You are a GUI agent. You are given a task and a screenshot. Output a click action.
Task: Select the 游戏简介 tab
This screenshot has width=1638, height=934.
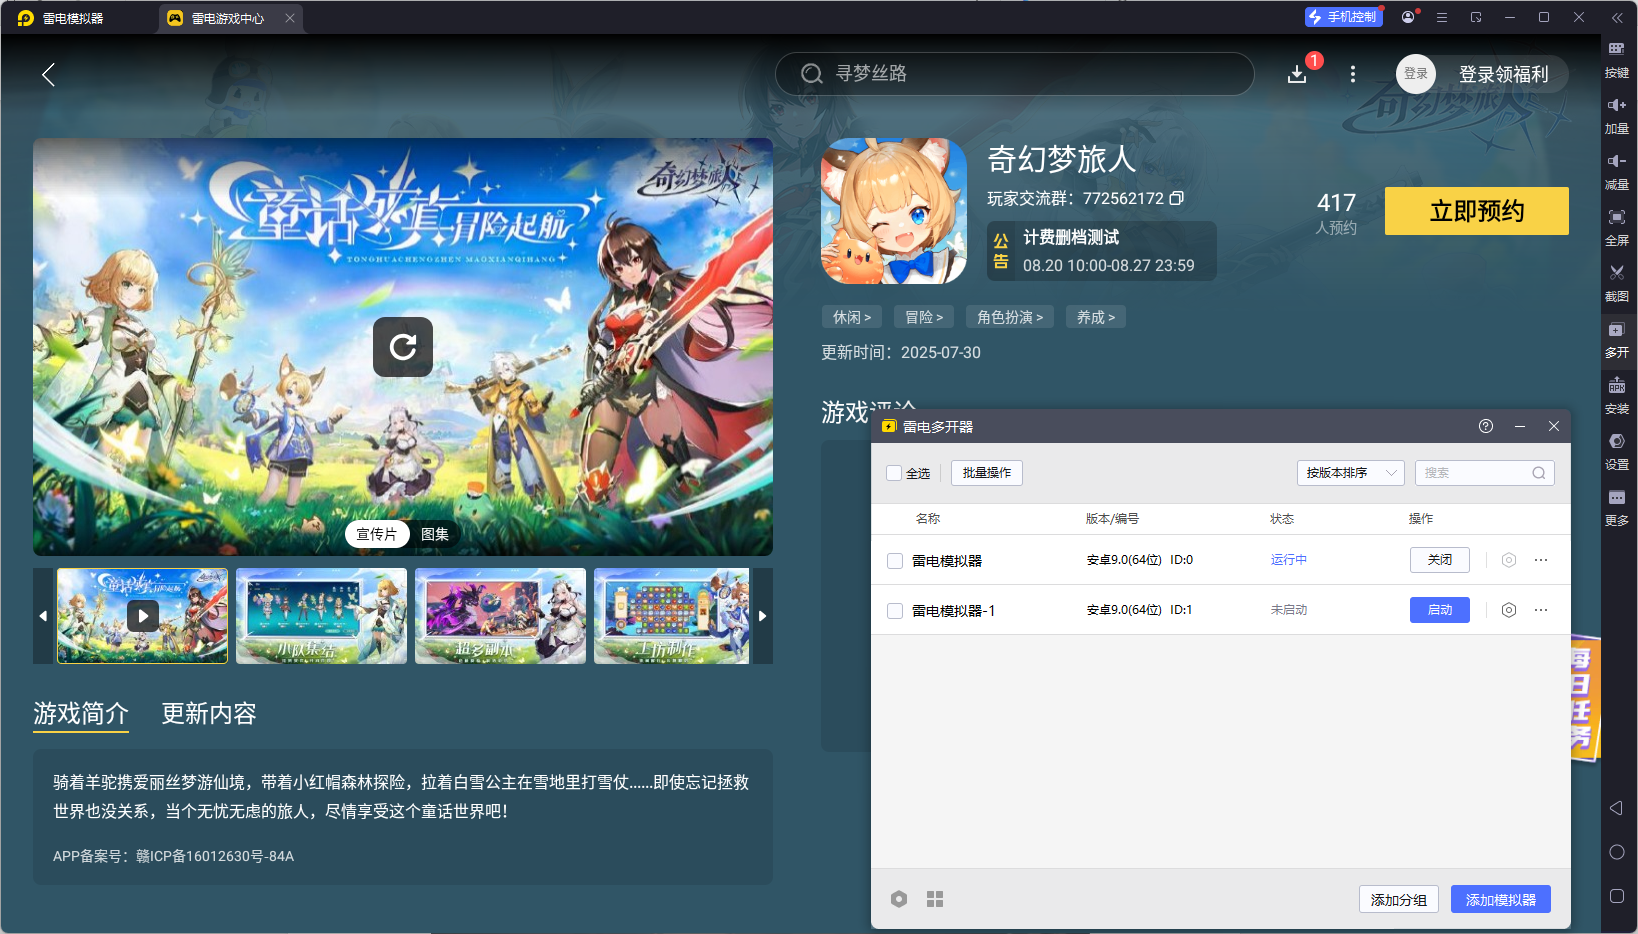click(81, 713)
